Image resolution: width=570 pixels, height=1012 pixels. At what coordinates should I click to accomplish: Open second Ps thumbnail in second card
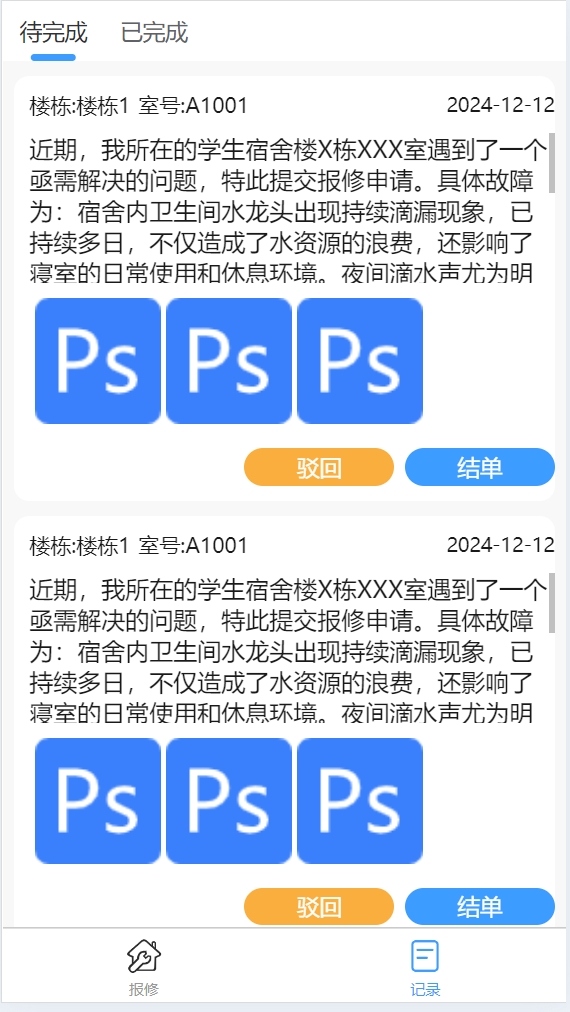[x=229, y=801]
